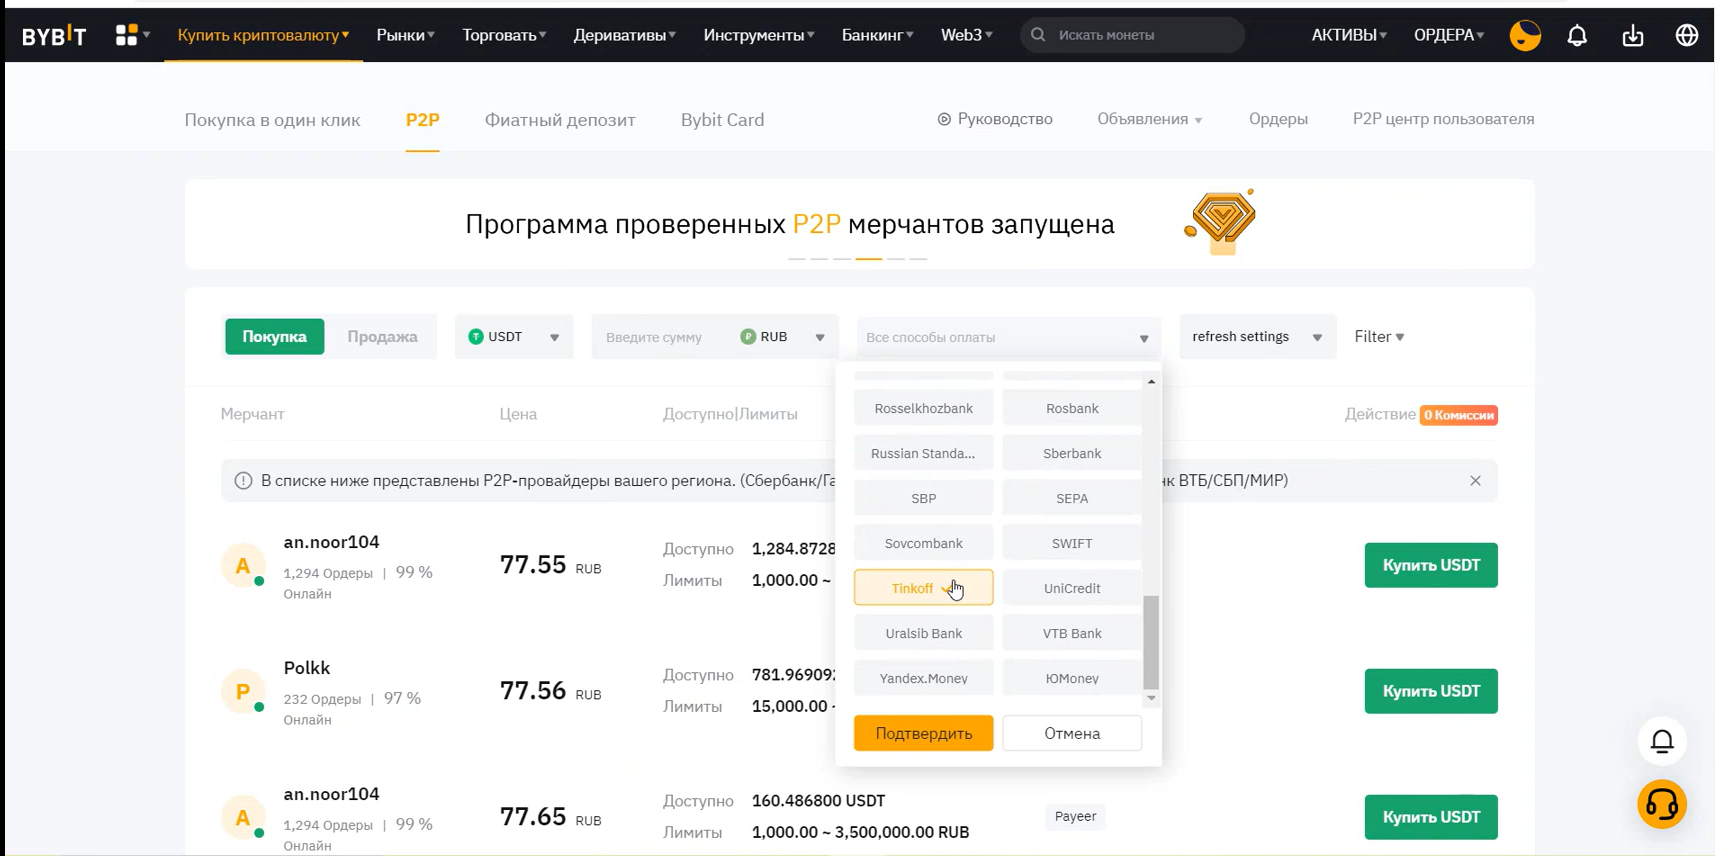
Task: Open notifications bell in top navbar
Action: point(1577,36)
